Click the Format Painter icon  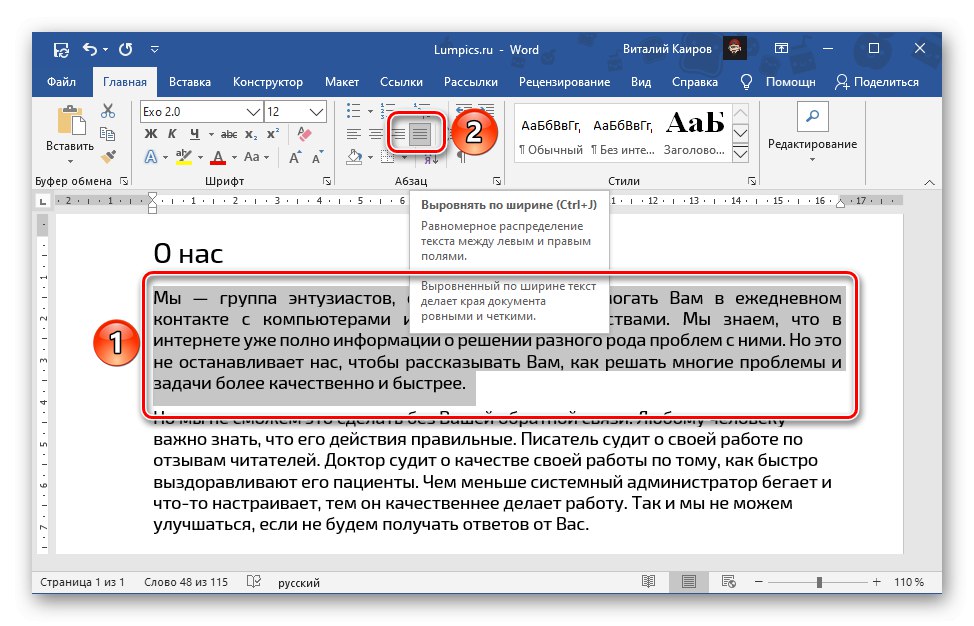[x=106, y=157]
